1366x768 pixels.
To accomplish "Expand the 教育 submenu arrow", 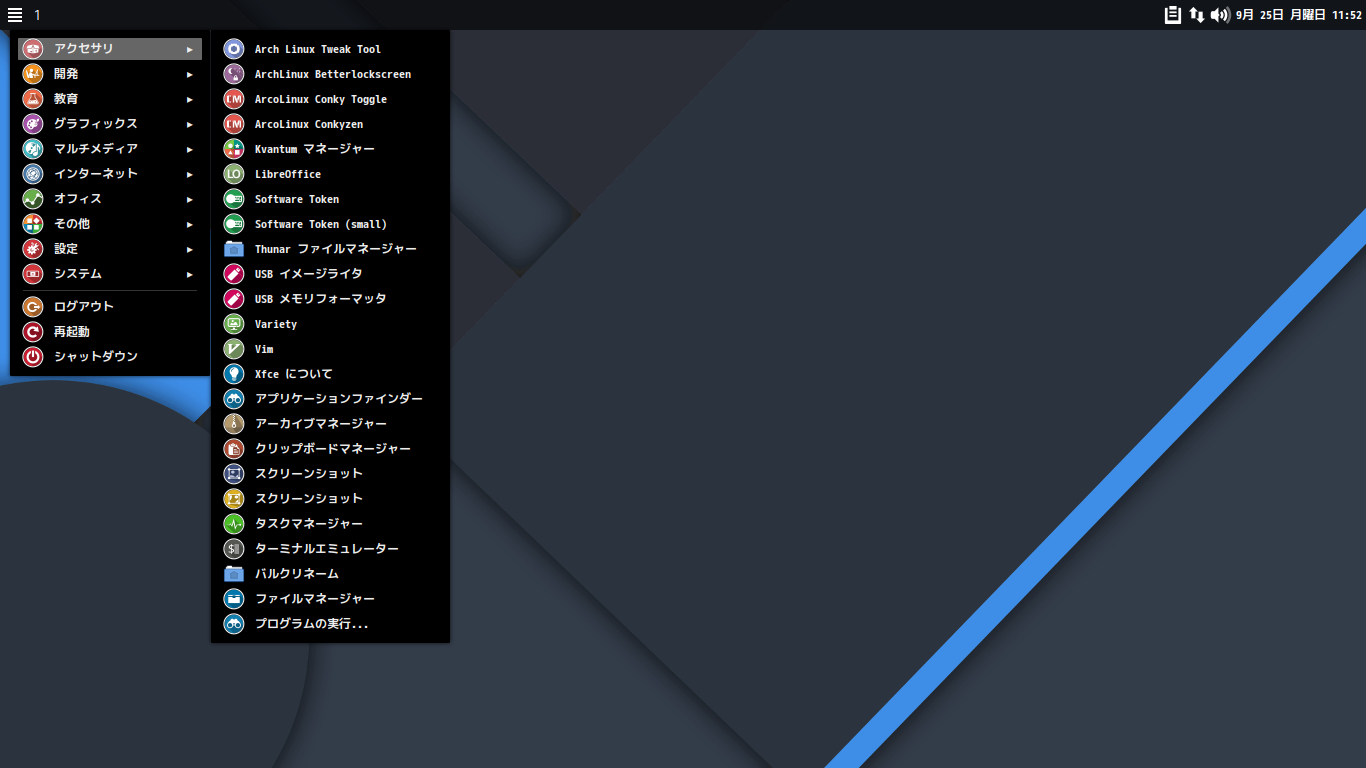I will pyautogui.click(x=190, y=99).
